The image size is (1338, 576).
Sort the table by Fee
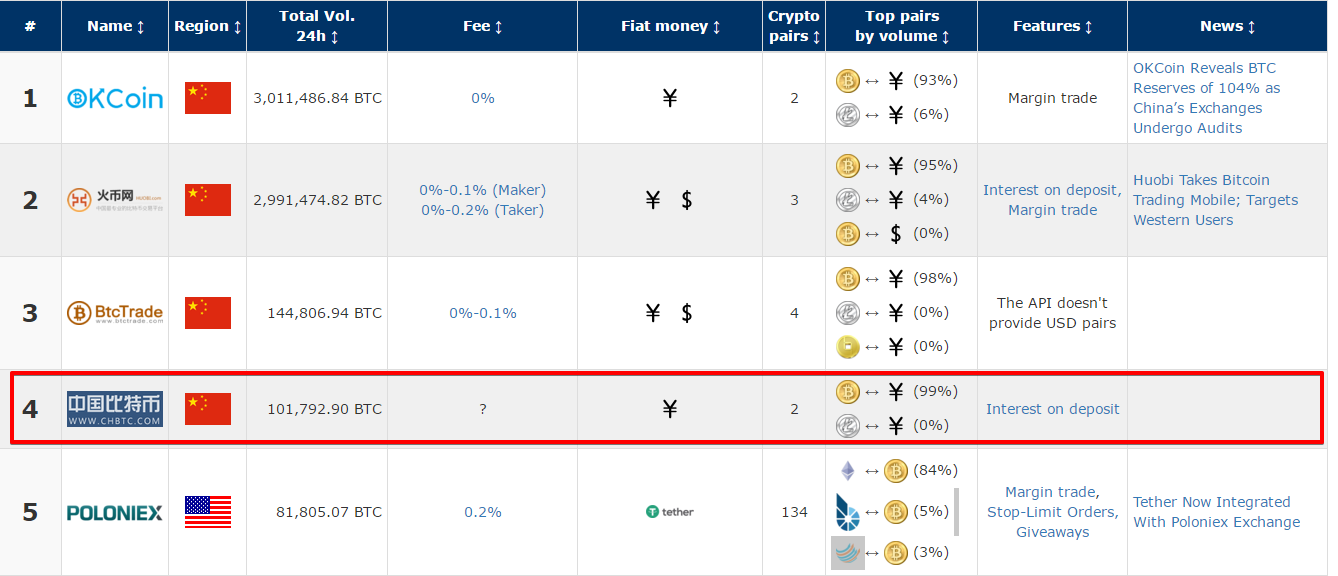click(x=482, y=26)
